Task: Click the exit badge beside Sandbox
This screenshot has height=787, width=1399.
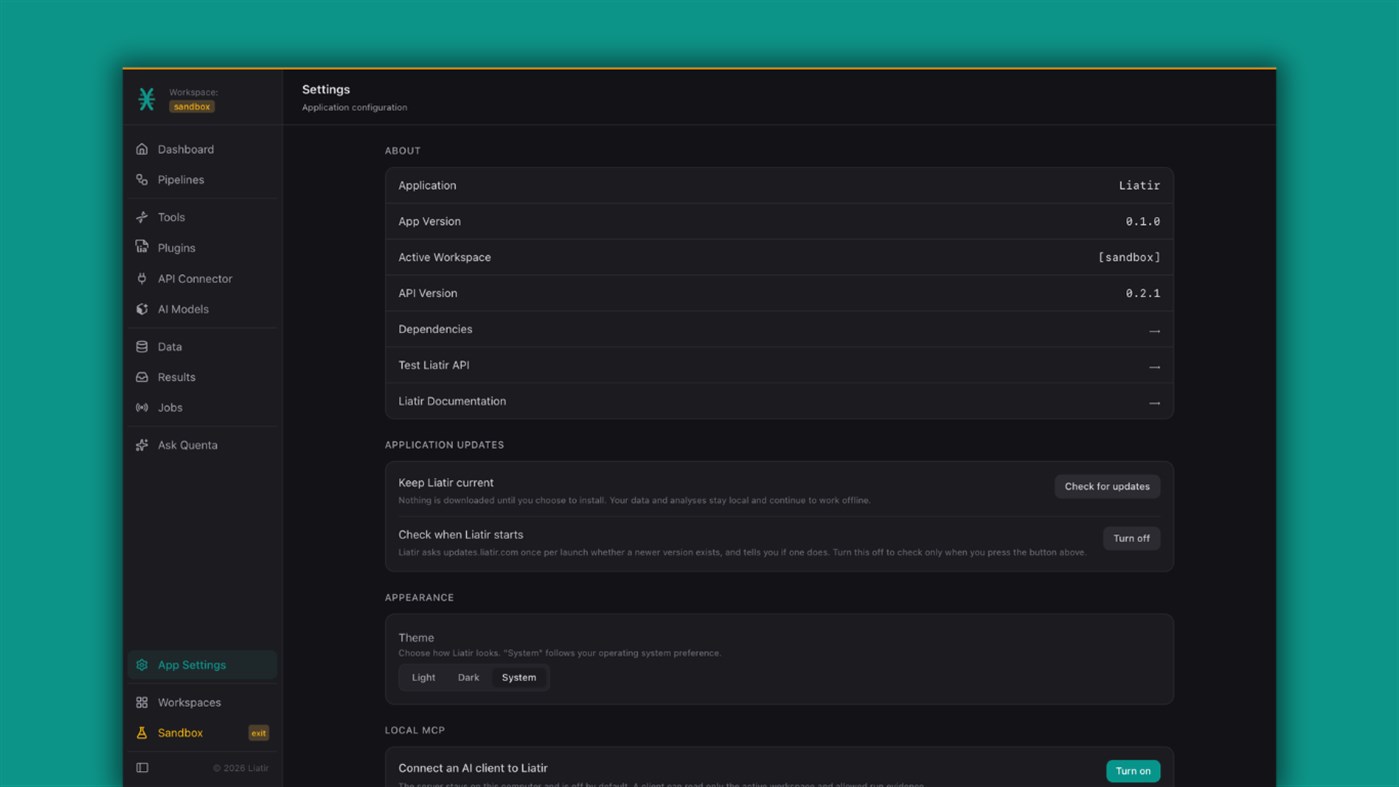Action: [258, 733]
